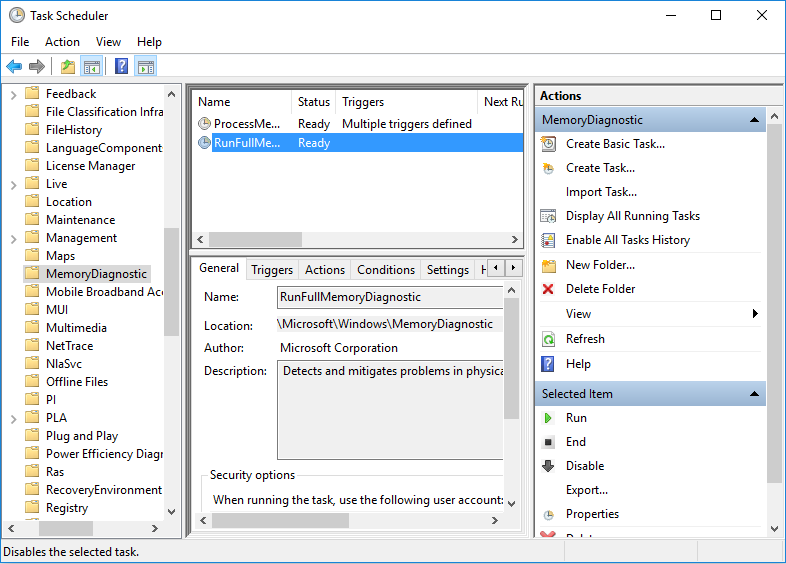Switch to the Triggers tab
786x564 pixels.
pyautogui.click(x=272, y=270)
